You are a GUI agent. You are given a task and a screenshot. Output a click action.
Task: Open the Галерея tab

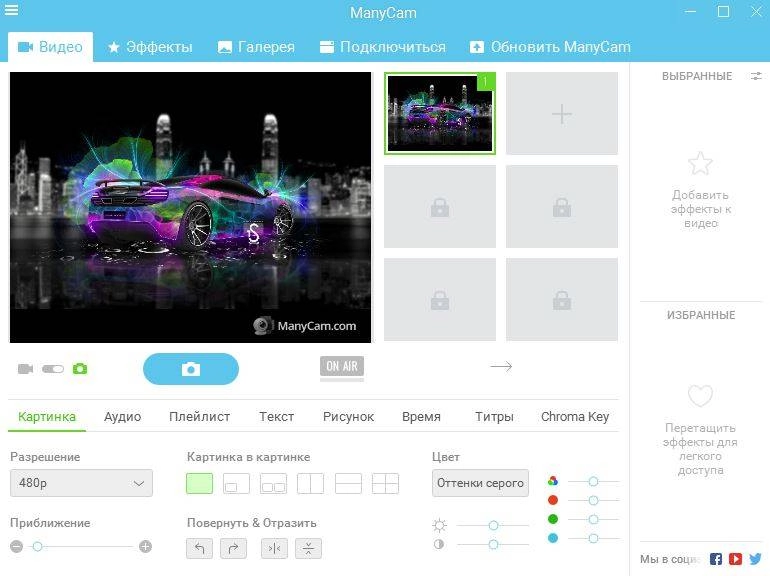point(256,47)
